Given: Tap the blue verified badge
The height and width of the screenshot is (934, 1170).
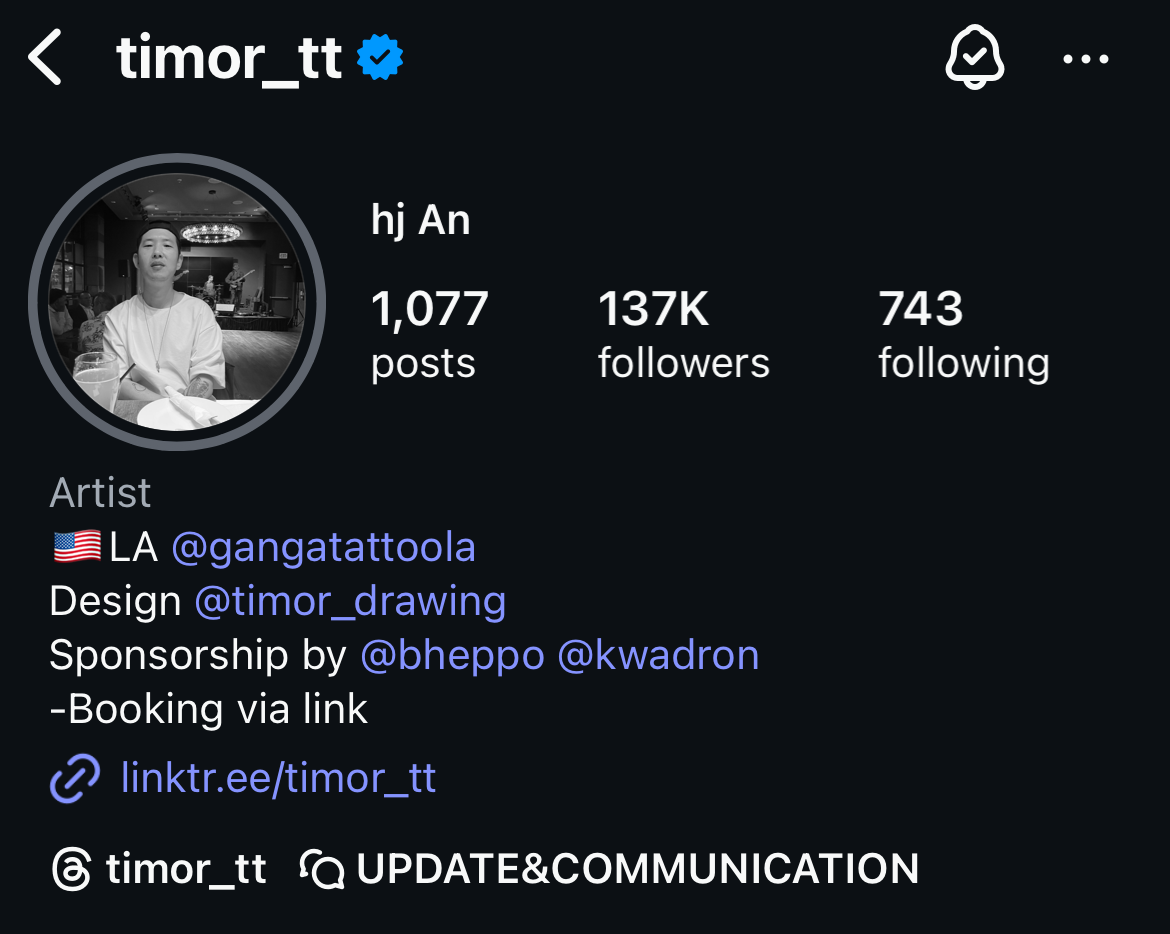Looking at the screenshot, I should (x=380, y=57).
